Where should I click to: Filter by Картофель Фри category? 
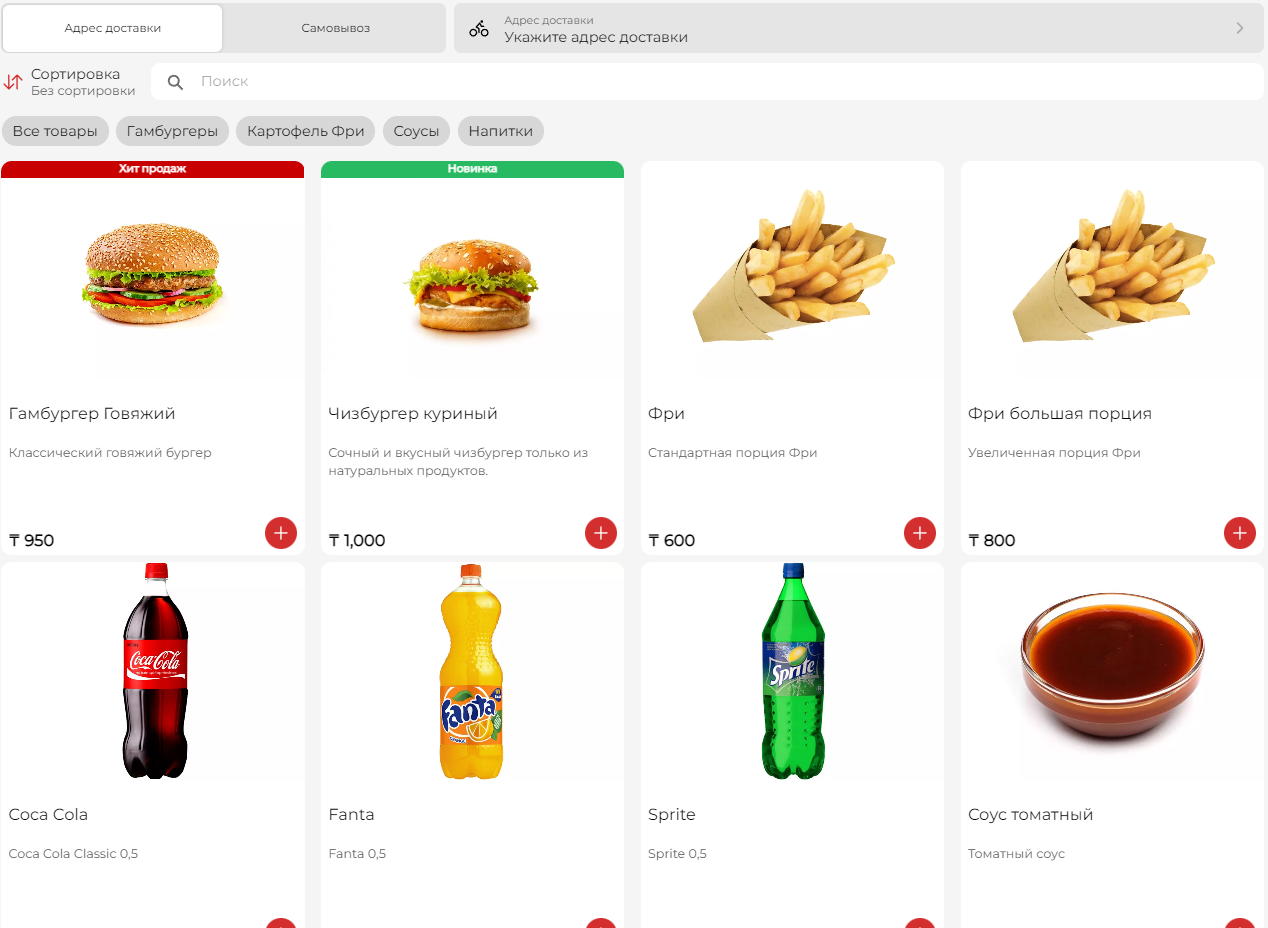(x=306, y=131)
